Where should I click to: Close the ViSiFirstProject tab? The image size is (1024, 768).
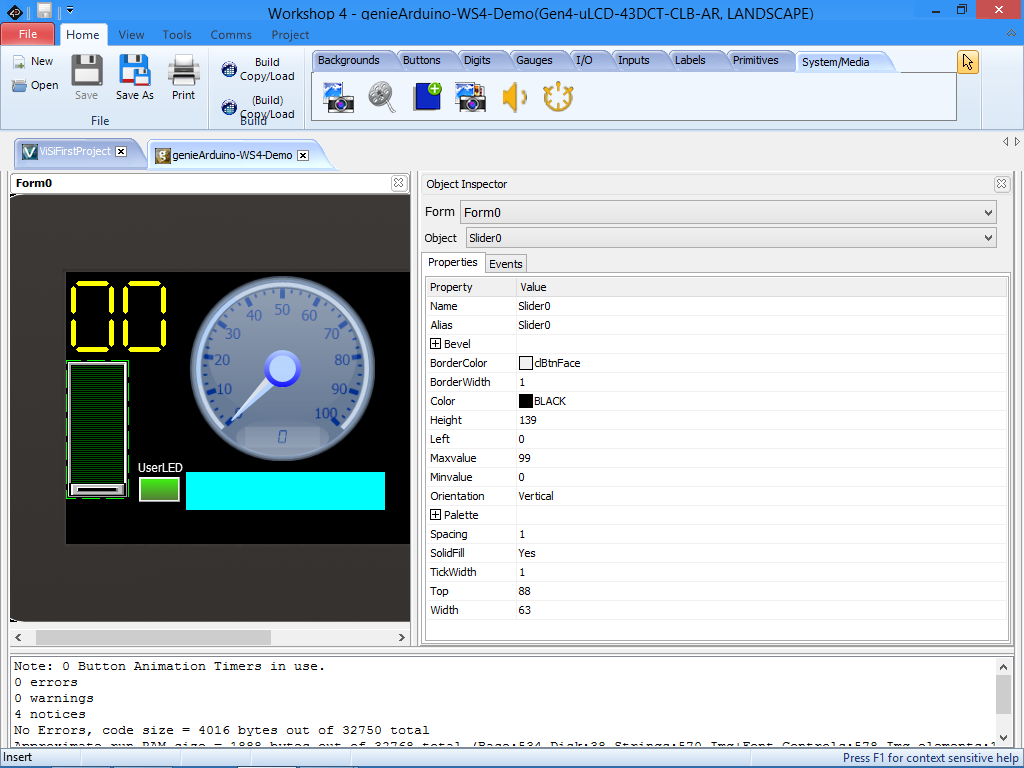point(121,151)
